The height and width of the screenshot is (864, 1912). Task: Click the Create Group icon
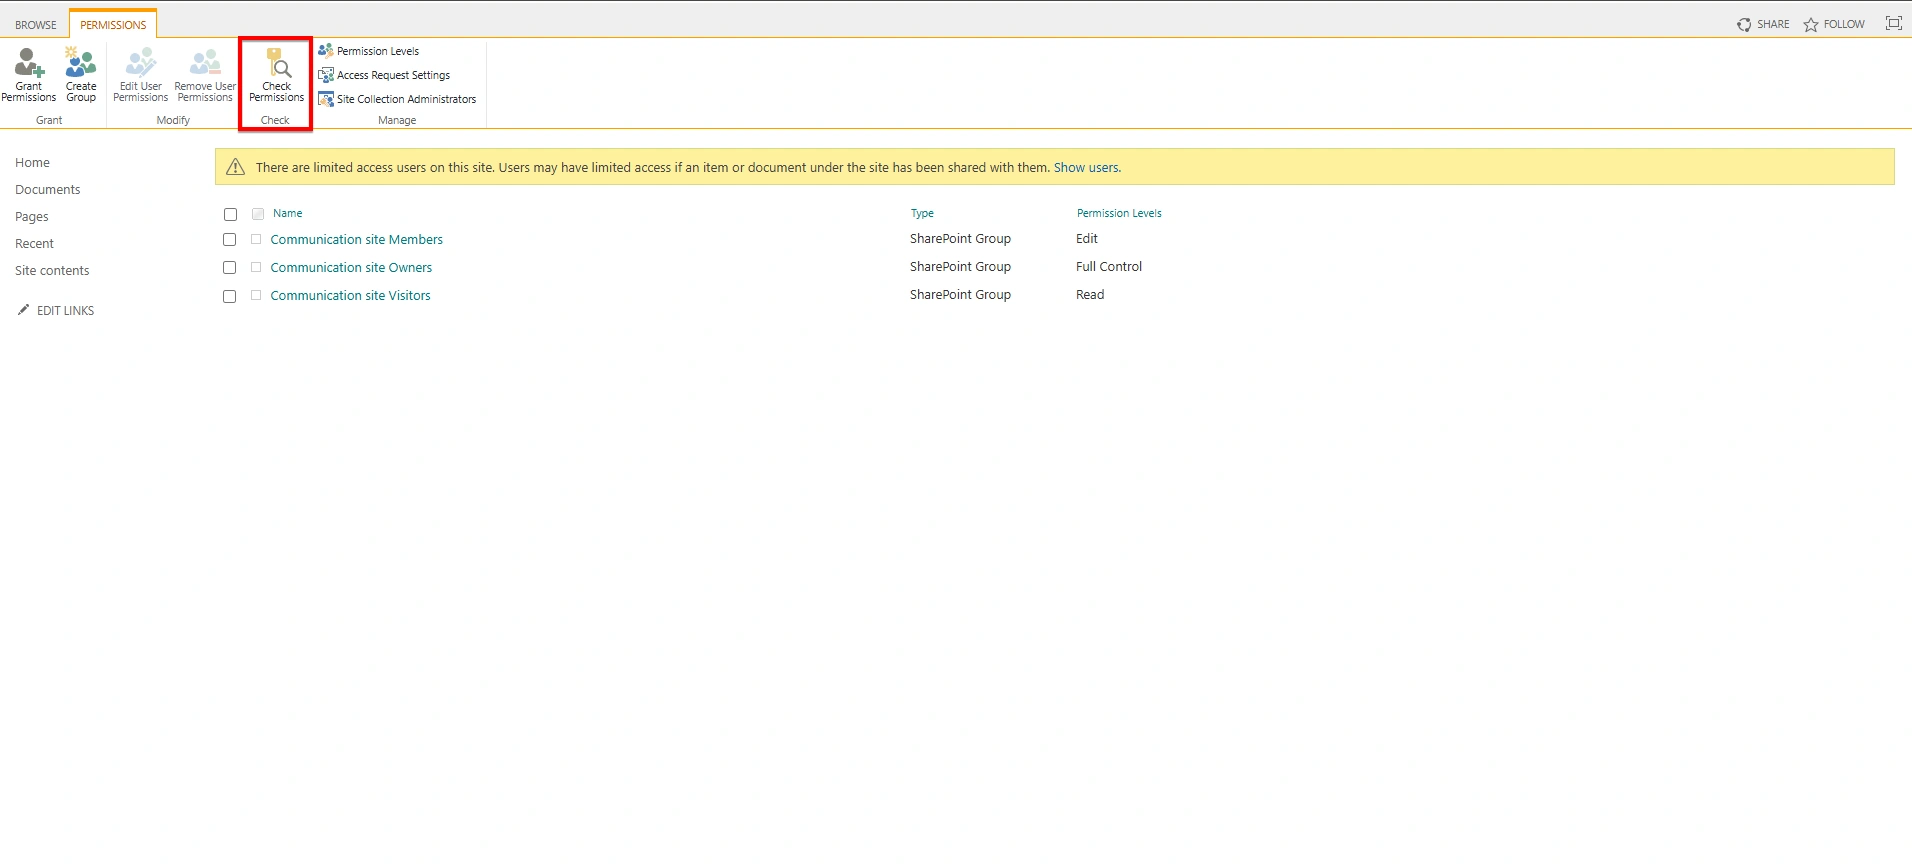[x=80, y=62]
